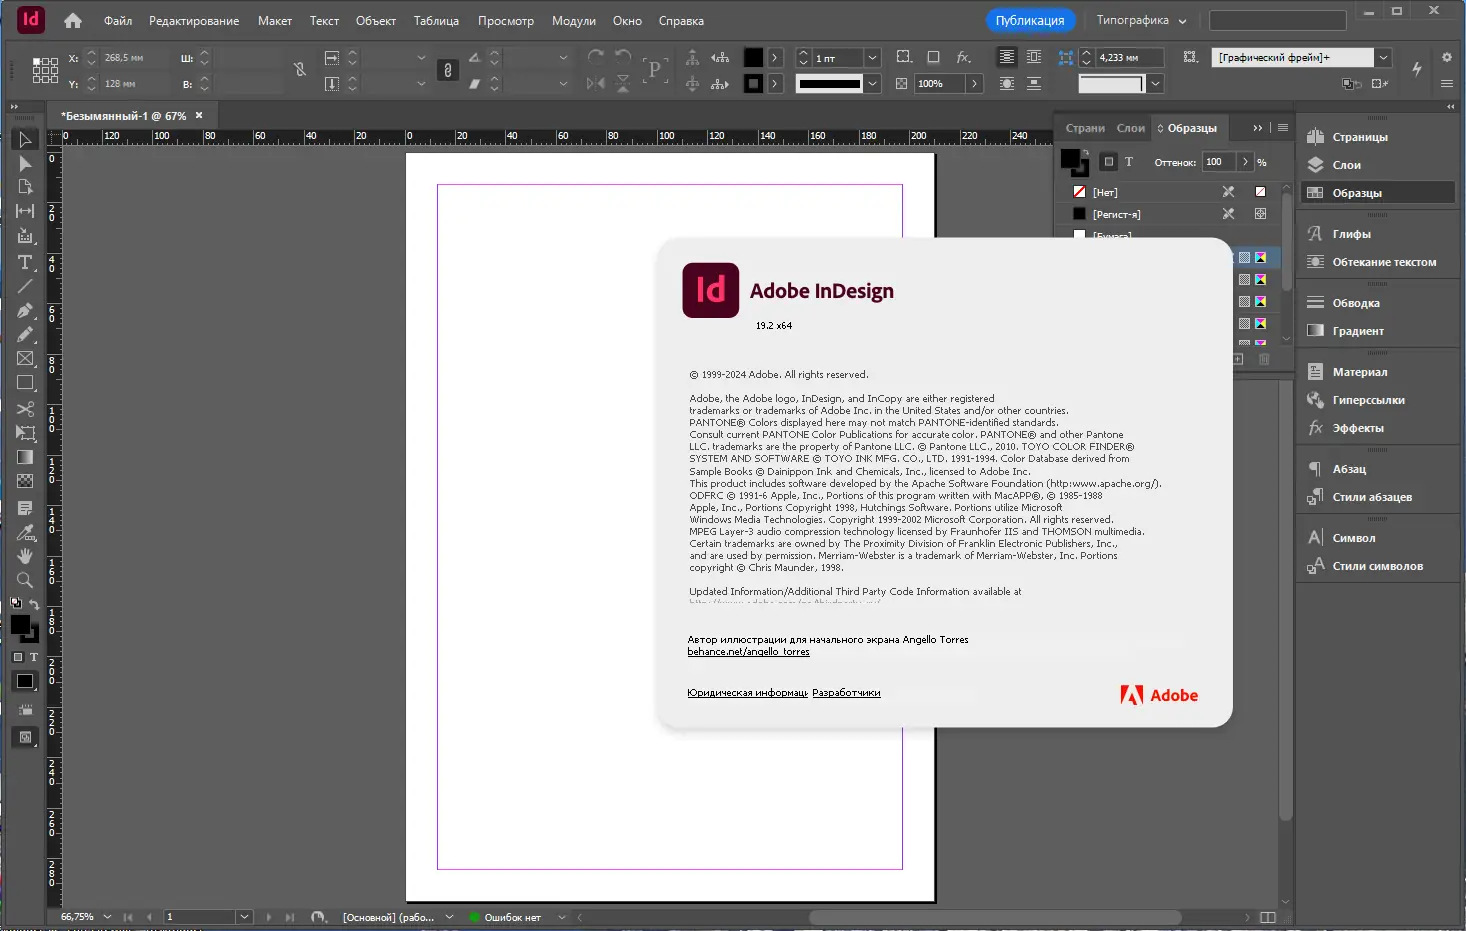Select the Zoom magnifier tool
Screen dimensions: 1466x931
point(25,580)
